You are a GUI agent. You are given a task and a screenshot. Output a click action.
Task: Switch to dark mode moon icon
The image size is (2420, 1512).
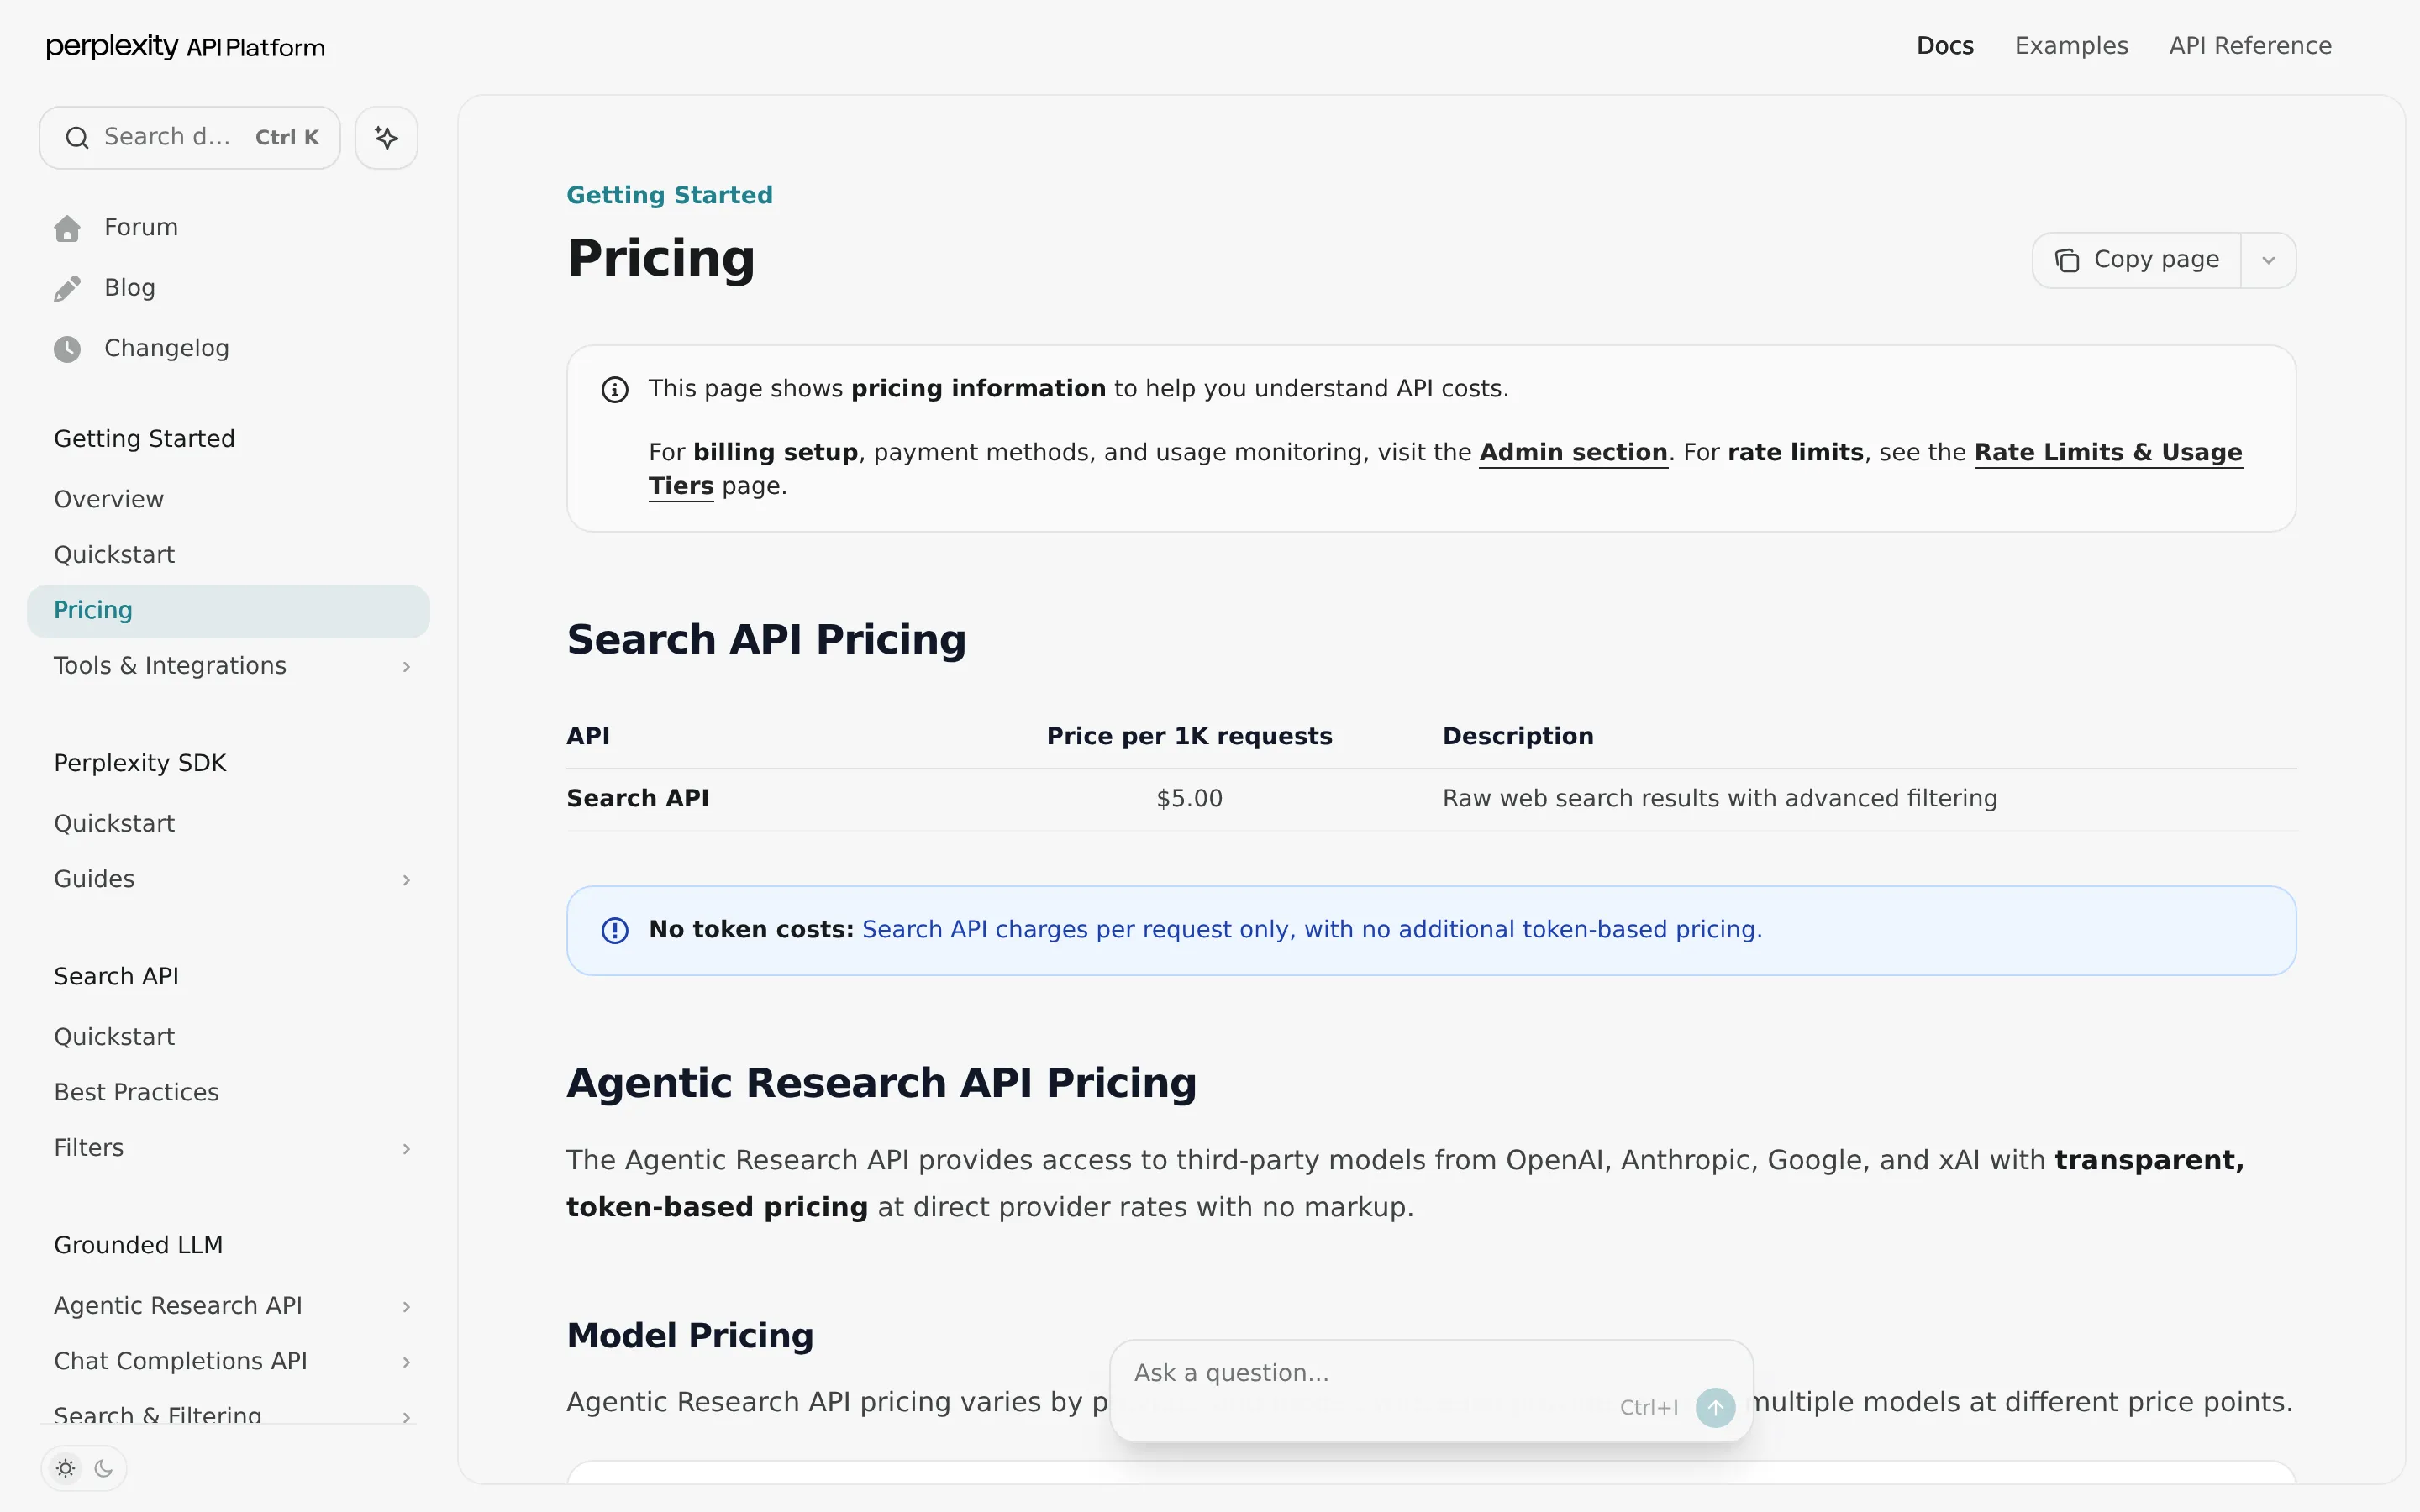(x=103, y=1468)
